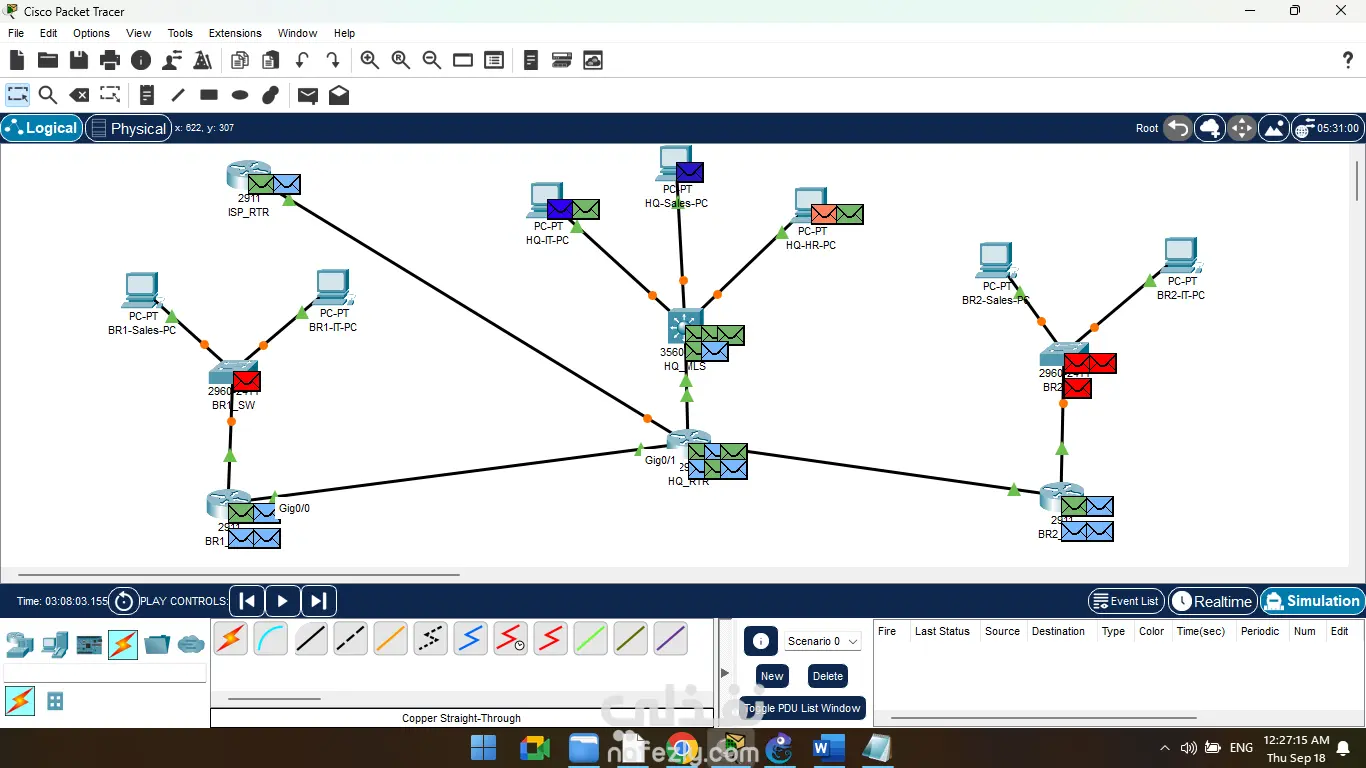The height and width of the screenshot is (768, 1366).
Task: Add a Complex PDU with the open envelope
Action: pos(339,95)
